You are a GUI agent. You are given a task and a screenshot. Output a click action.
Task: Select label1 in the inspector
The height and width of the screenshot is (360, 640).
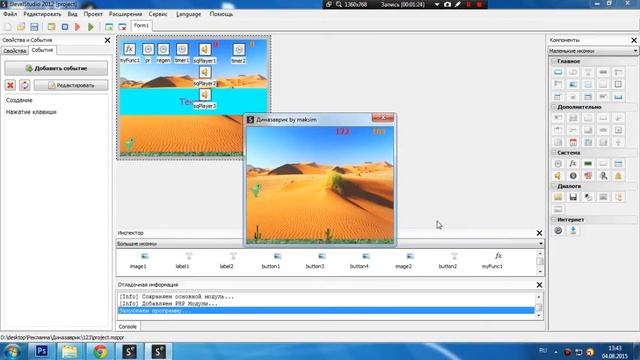(x=182, y=261)
